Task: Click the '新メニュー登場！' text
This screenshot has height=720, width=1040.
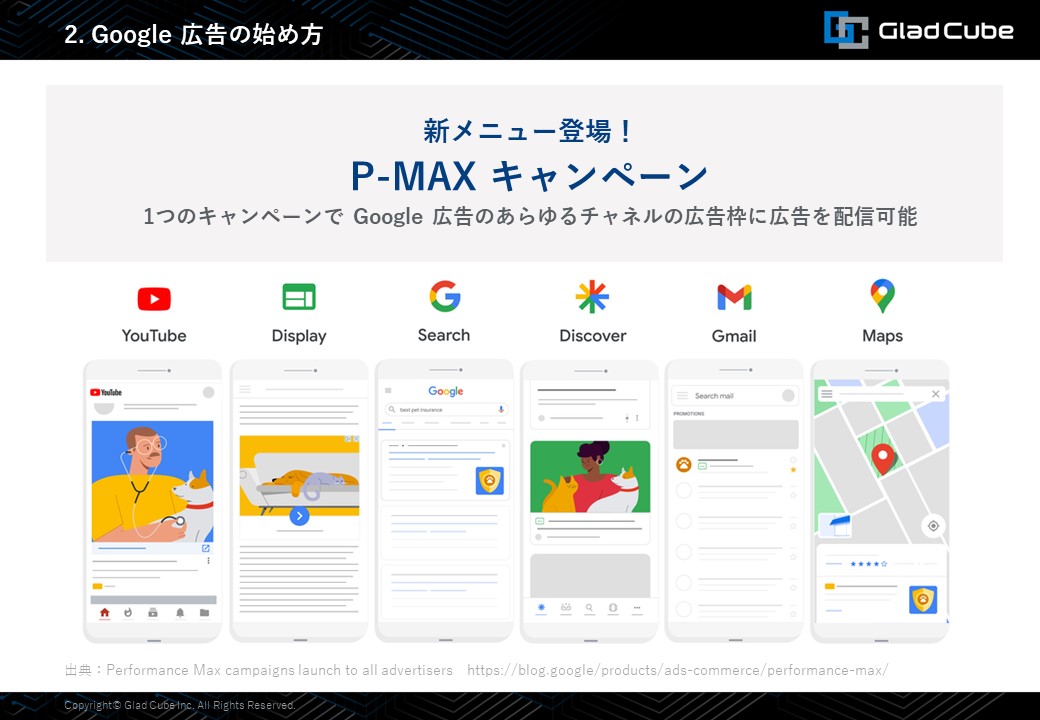Action: pos(529,131)
